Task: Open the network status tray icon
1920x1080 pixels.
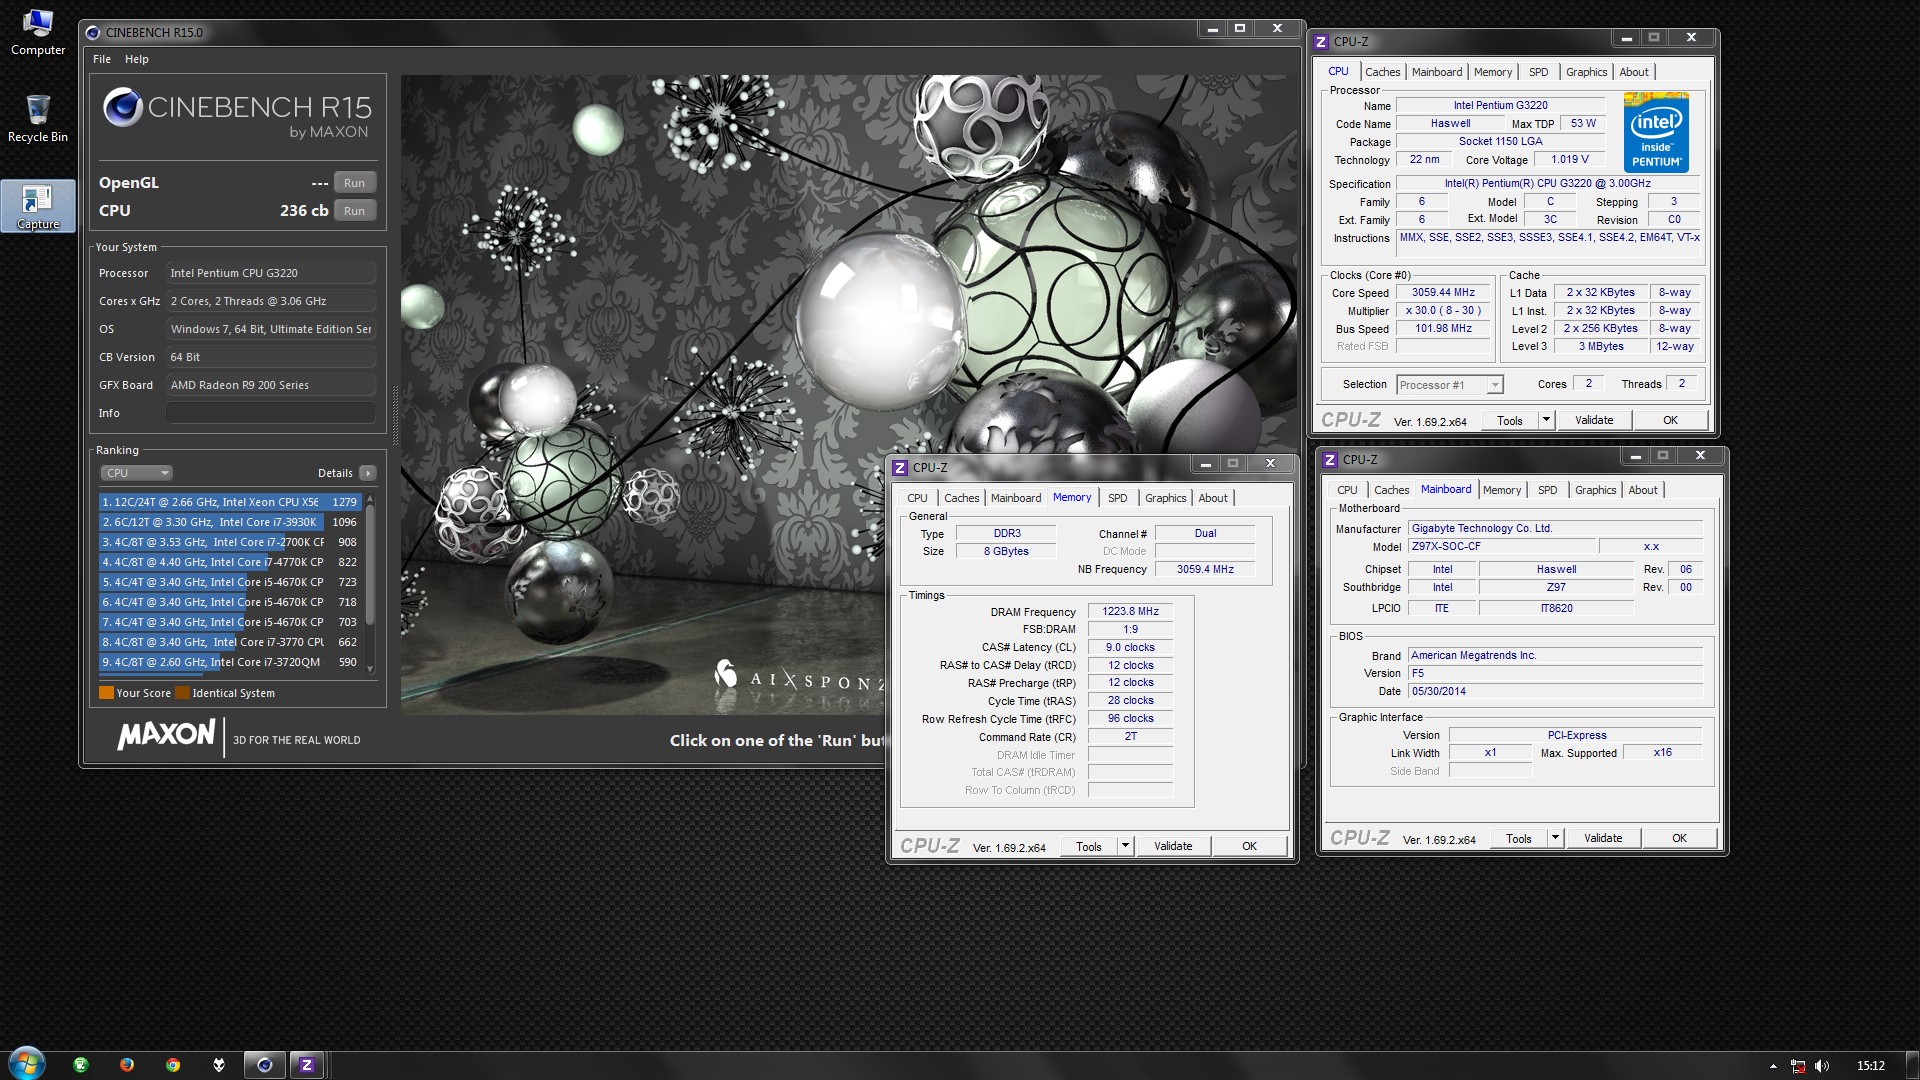Action: click(1798, 1066)
